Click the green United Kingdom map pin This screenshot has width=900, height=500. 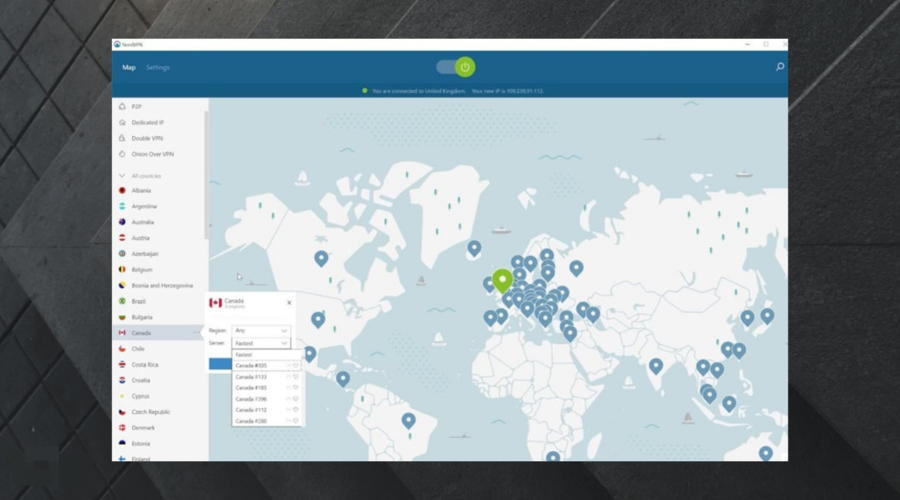(x=502, y=280)
